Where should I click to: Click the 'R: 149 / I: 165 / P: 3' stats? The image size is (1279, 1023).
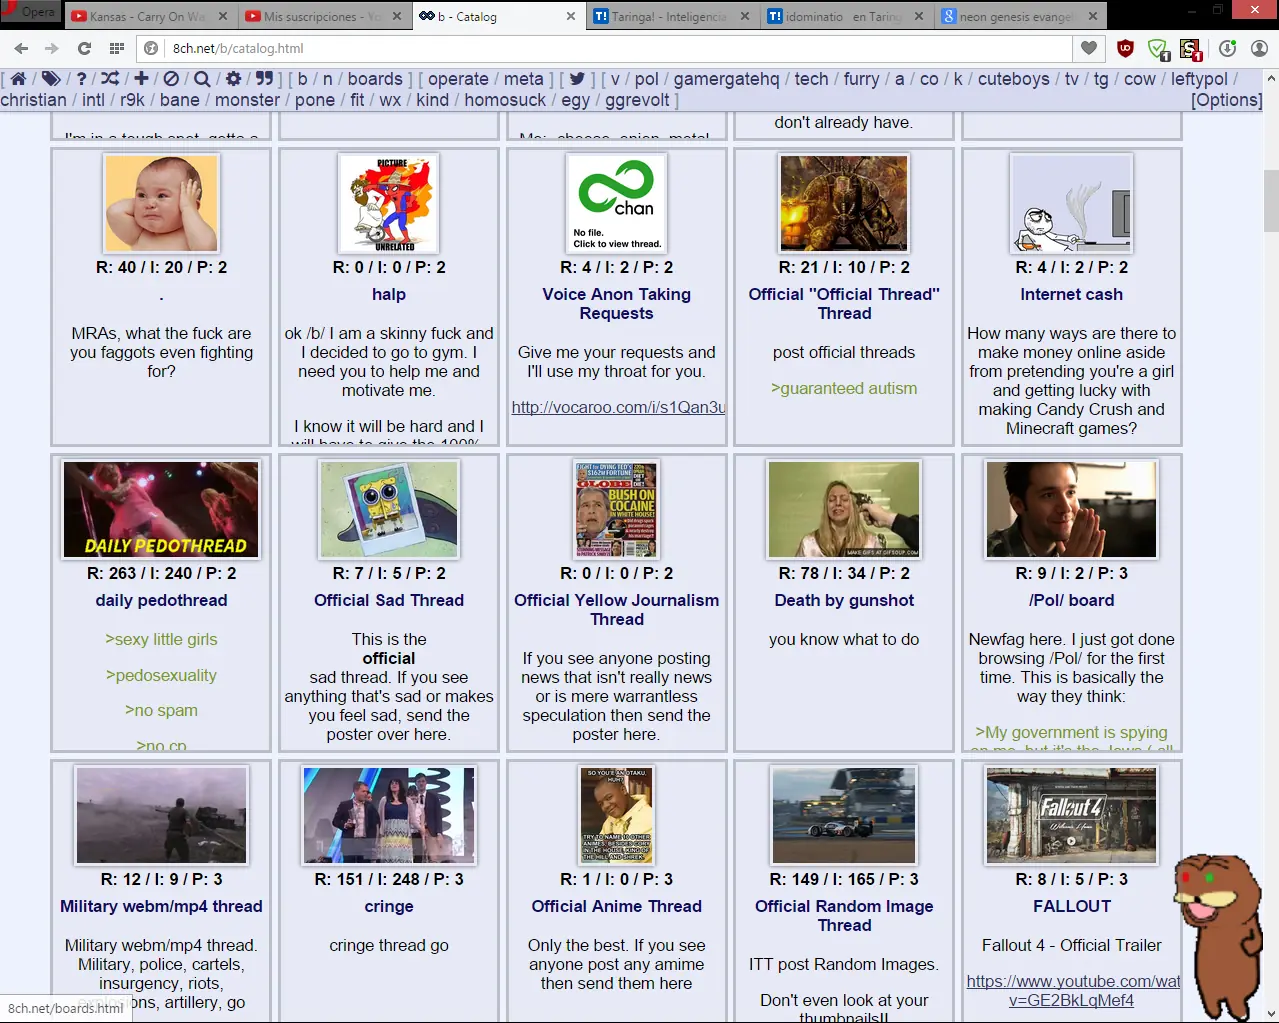(x=844, y=879)
